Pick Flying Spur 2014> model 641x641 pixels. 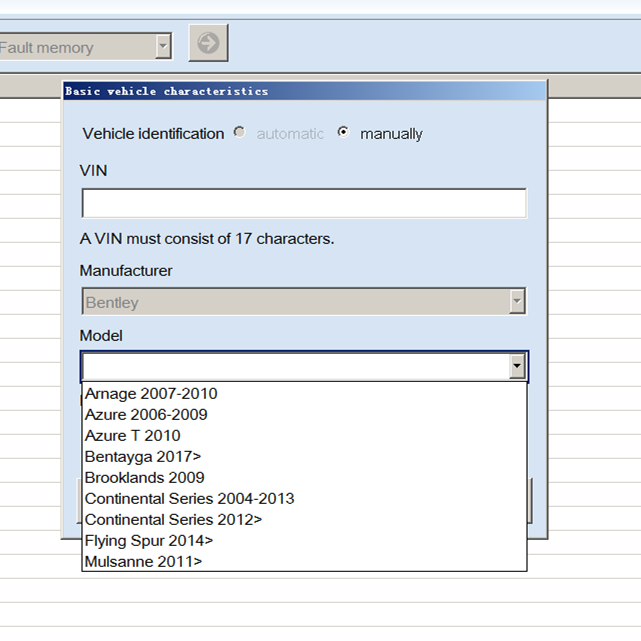304,541
